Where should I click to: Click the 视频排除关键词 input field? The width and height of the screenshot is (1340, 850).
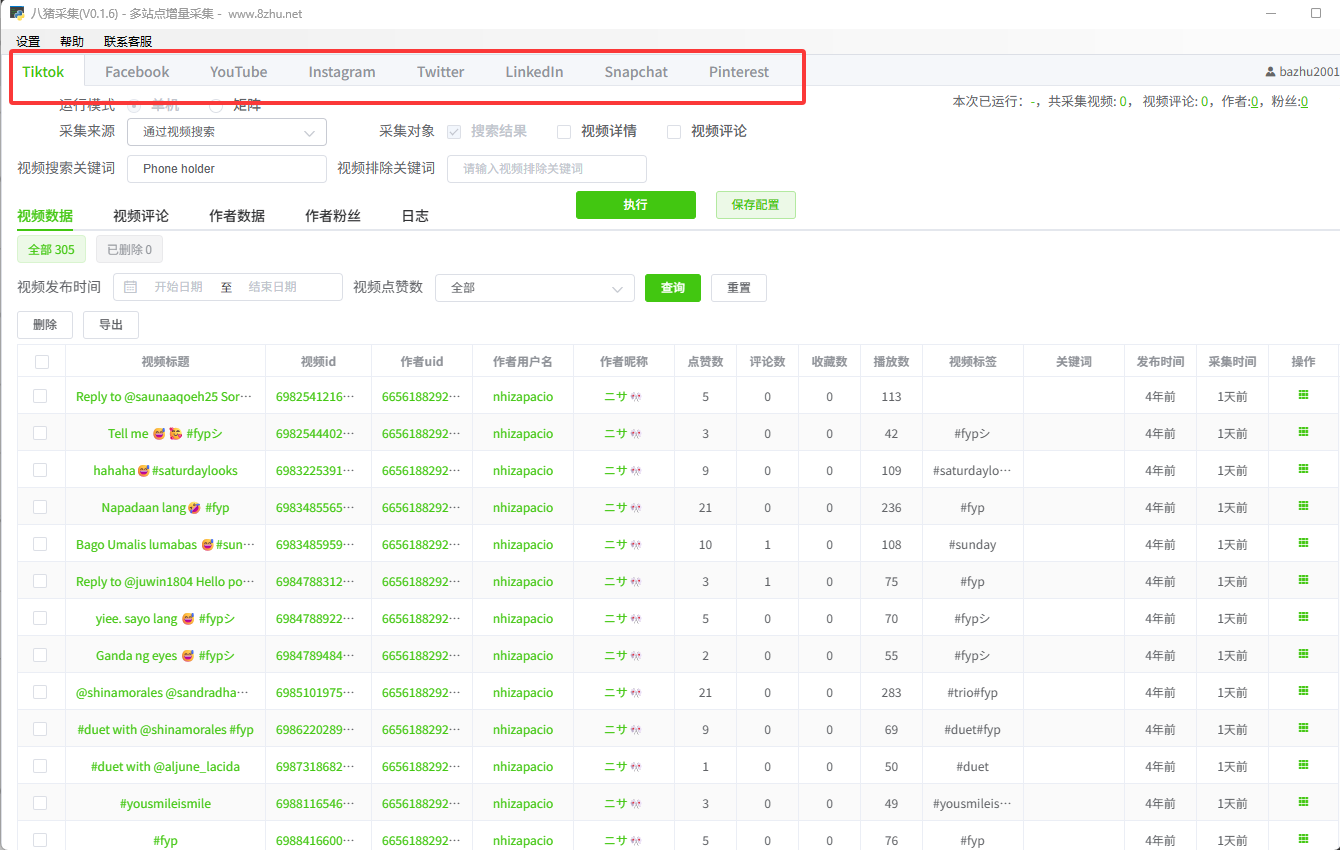click(x=546, y=169)
